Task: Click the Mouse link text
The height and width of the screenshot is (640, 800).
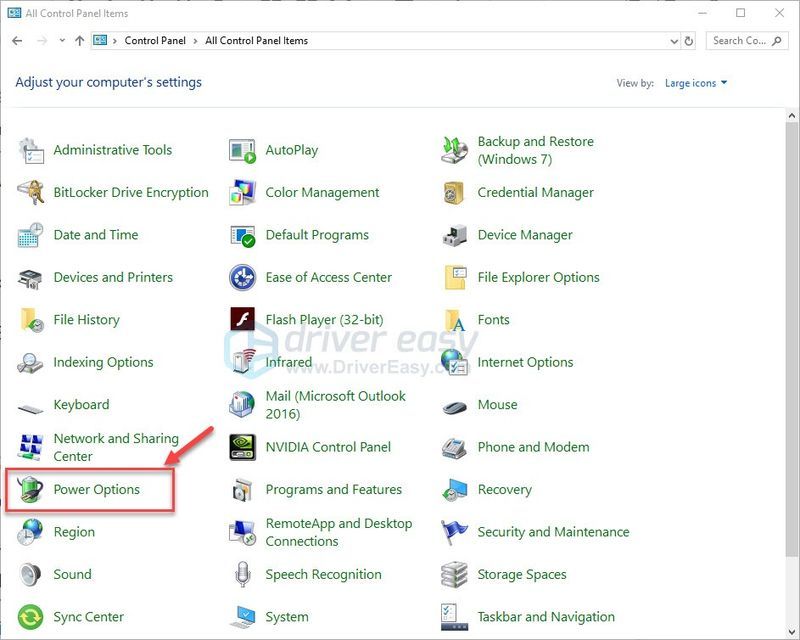Action: pyautogui.click(x=497, y=404)
